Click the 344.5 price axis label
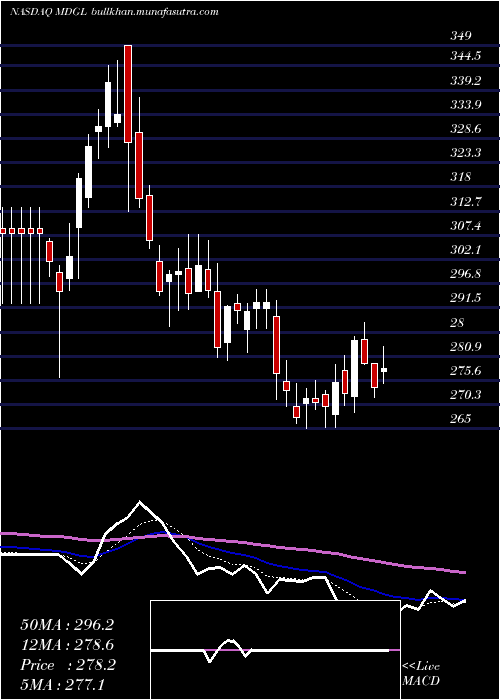The width and height of the screenshot is (500, 700). 466,56
